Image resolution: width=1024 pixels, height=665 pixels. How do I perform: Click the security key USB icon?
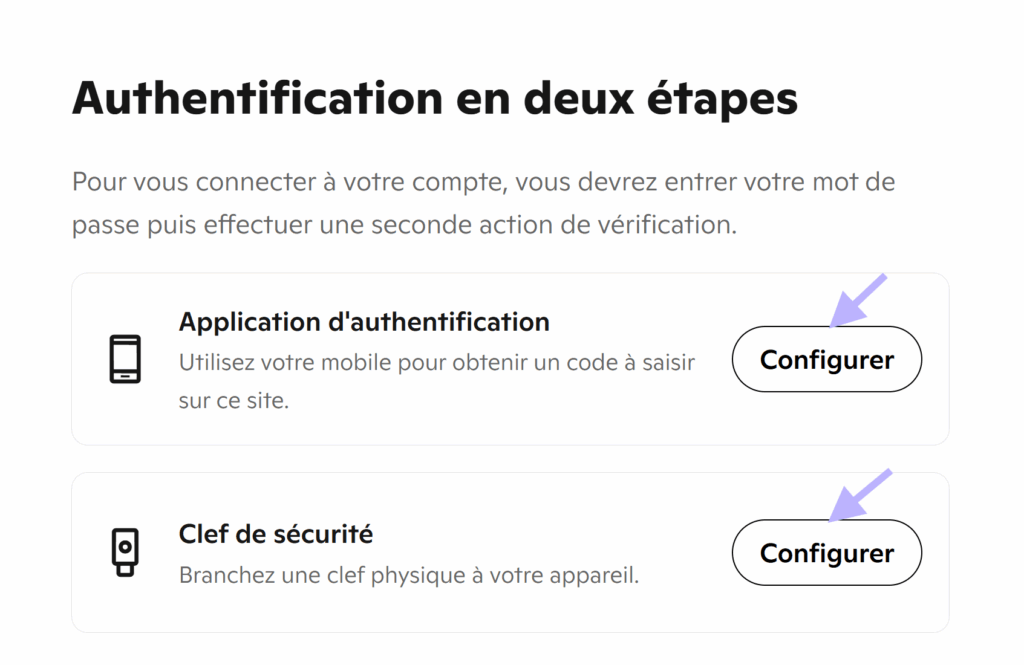[125, 552]
